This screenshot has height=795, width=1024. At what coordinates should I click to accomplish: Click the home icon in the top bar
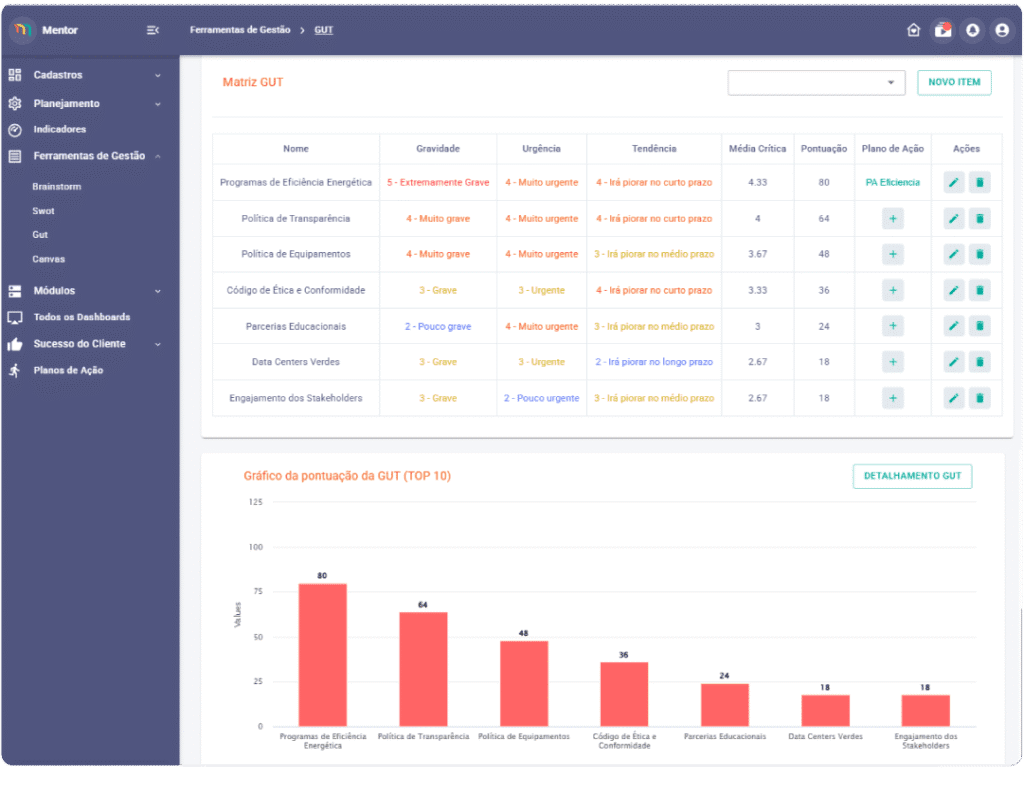pyautogui.click(x=913, y=30)
